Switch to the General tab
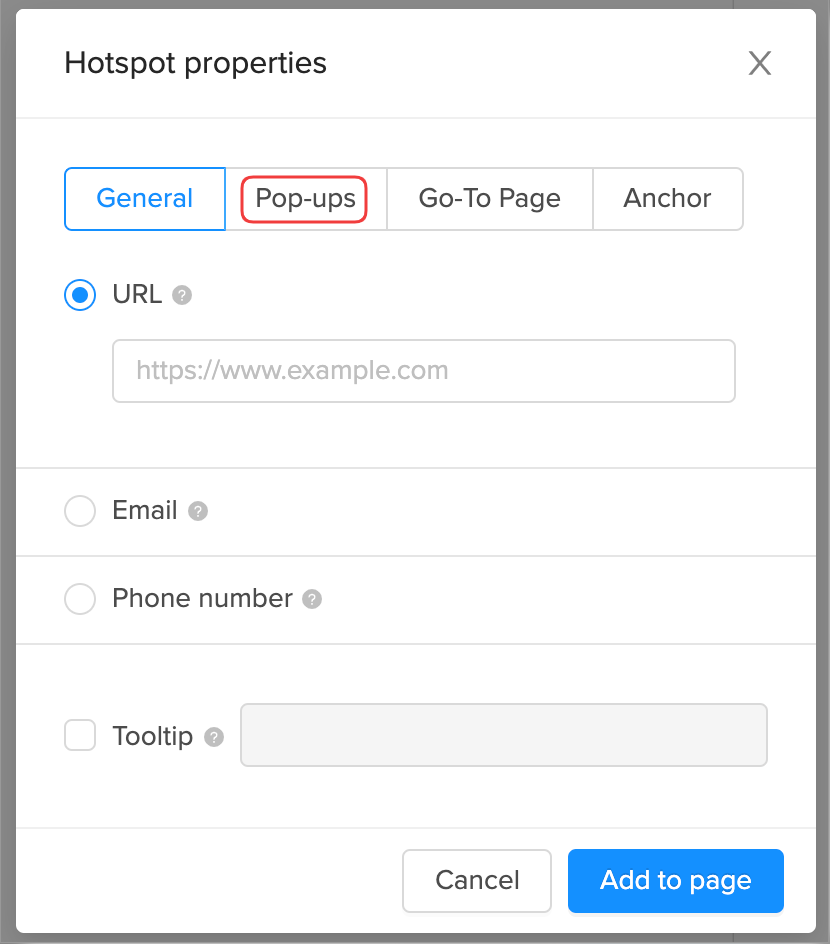 click(x=144, y=199)
